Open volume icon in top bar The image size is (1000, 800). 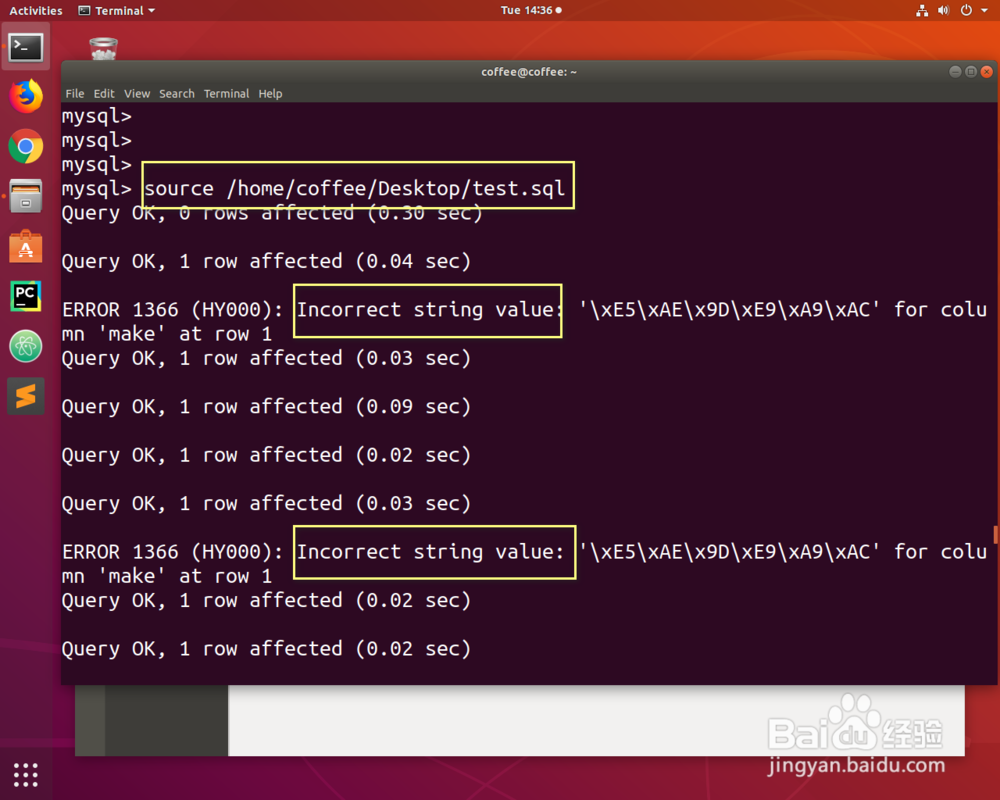coord(944,10)
